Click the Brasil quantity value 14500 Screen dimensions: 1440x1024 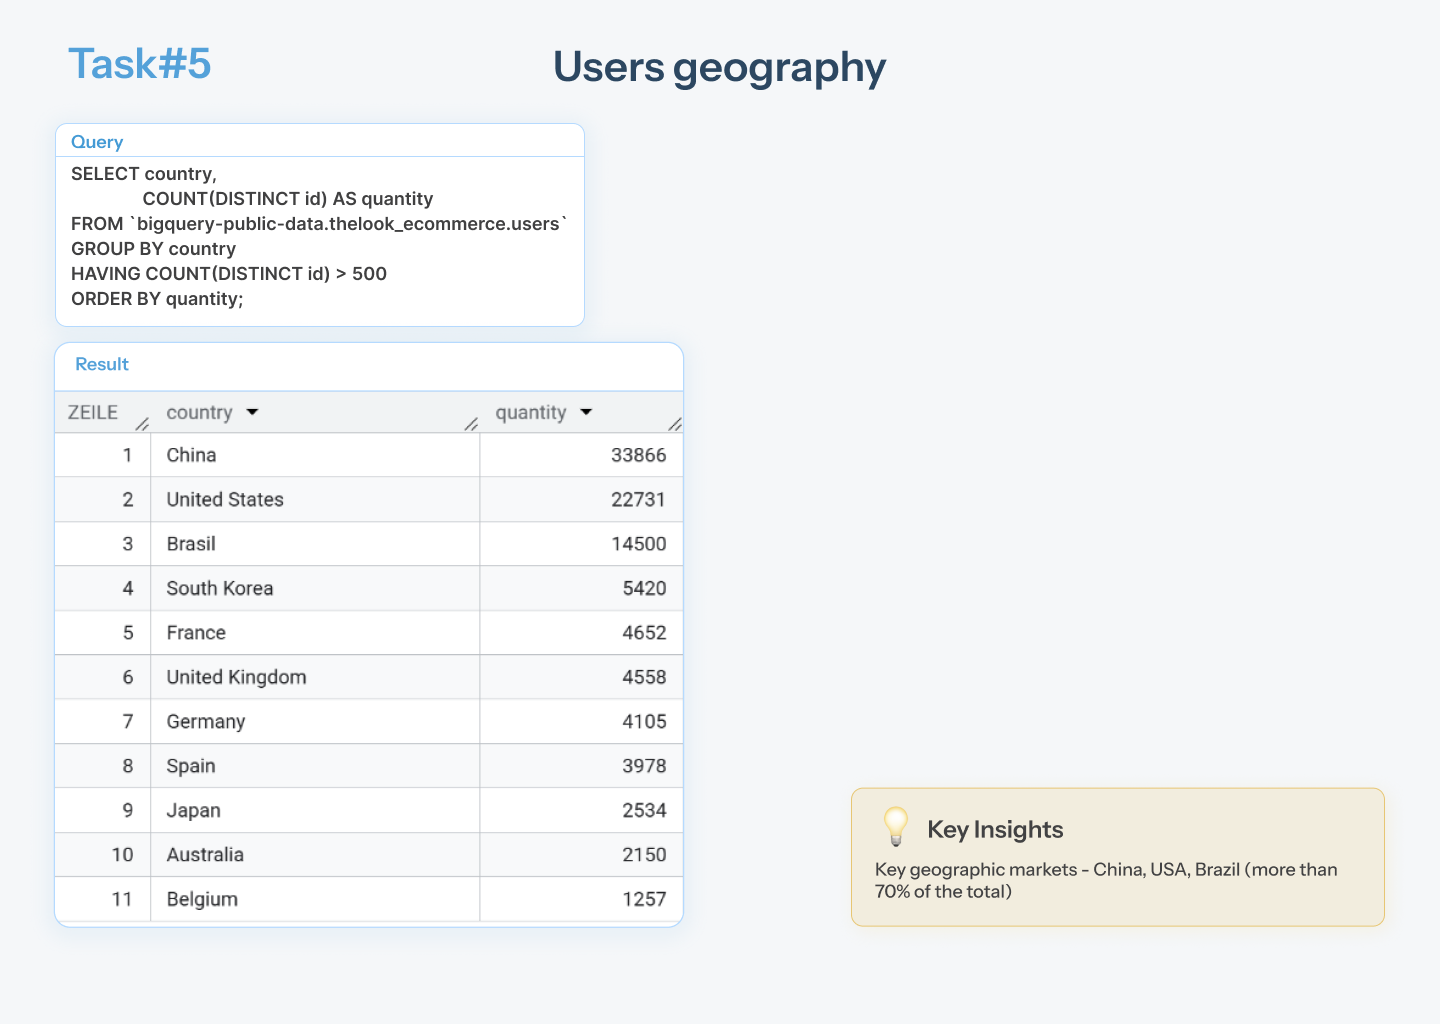[638, 544]
